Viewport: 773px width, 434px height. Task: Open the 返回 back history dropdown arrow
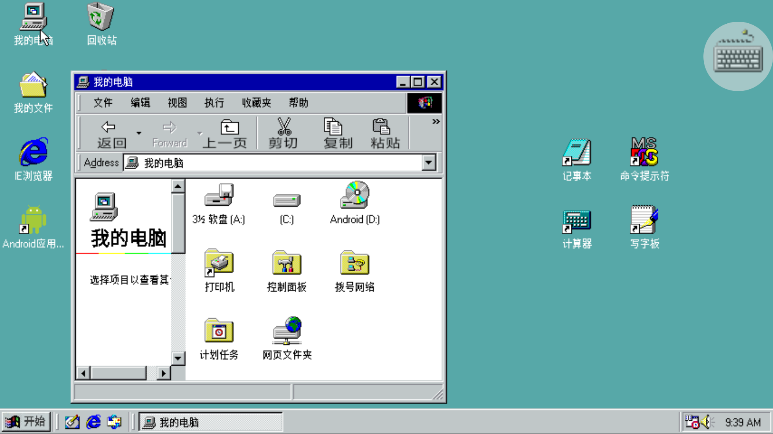pyautogui.click(x=138, y=133)
